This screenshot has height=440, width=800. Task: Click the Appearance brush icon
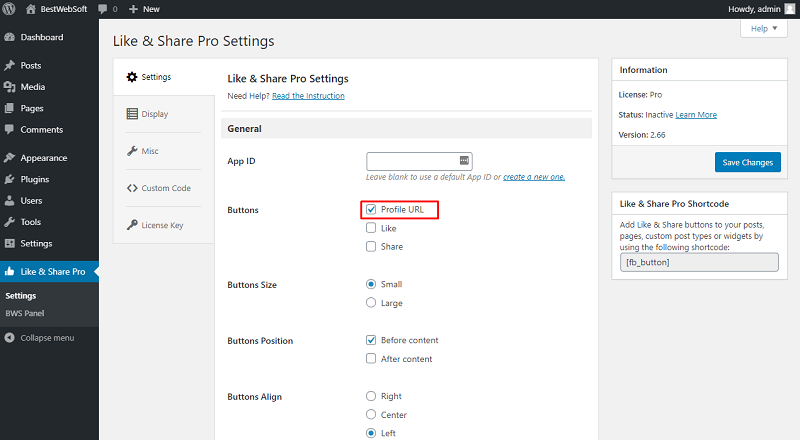coord(9,158)
